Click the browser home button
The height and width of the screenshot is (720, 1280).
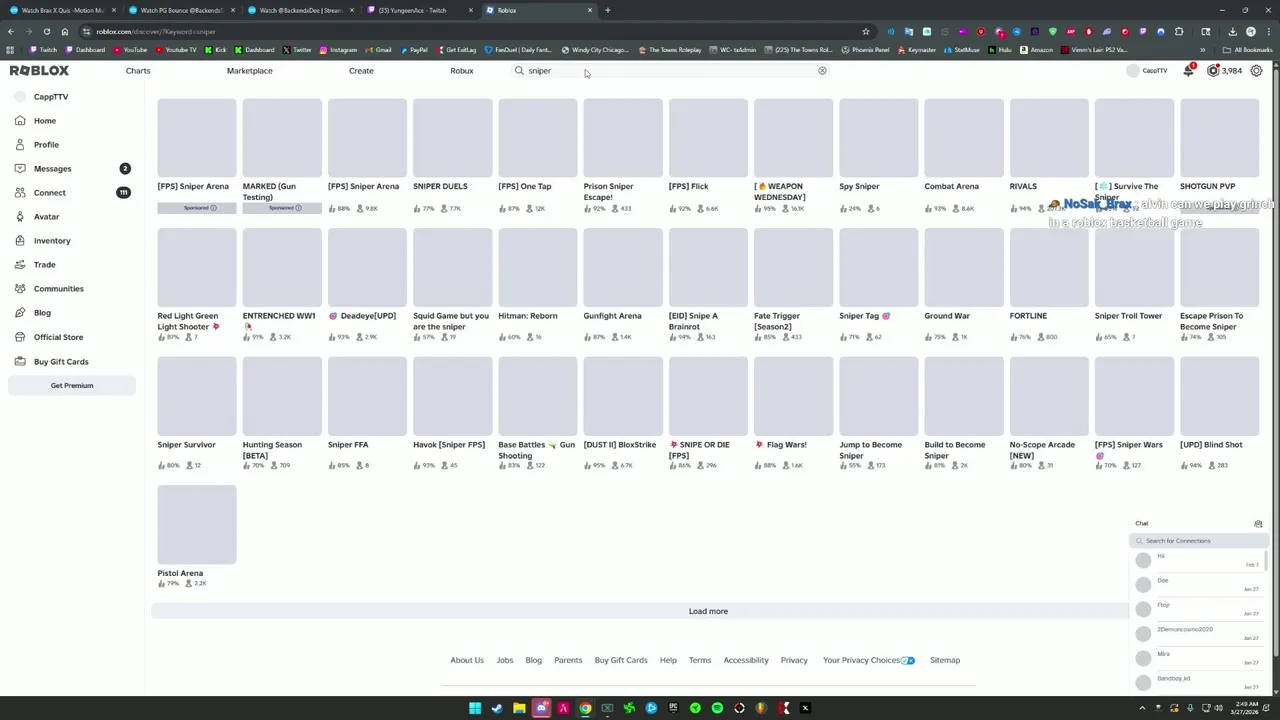click(x=65, y=31)
